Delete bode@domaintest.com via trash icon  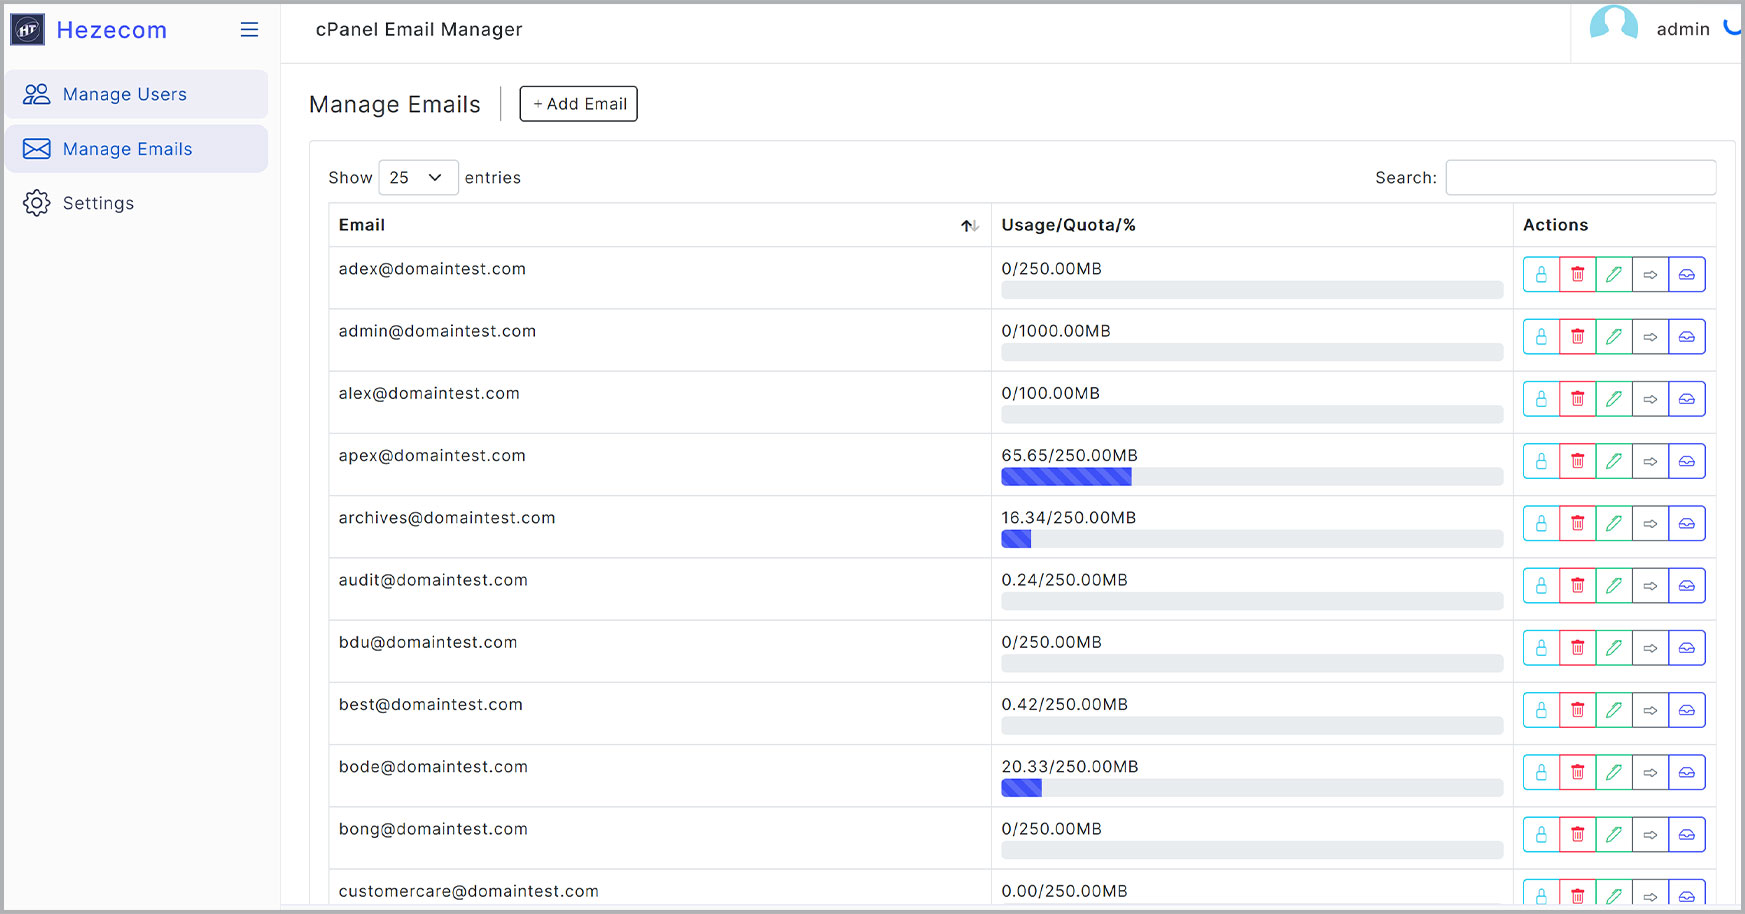click(x=1577, y=772)
